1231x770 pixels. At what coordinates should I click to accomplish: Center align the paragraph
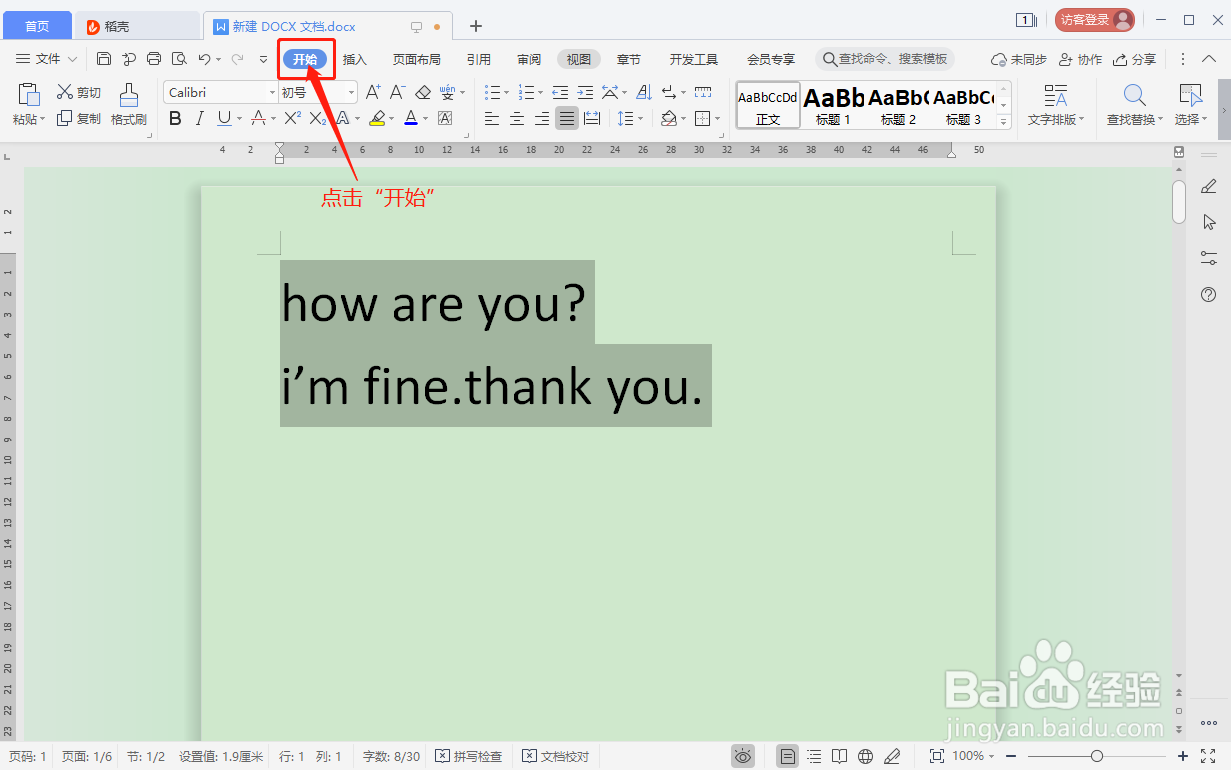pos(517,119)
